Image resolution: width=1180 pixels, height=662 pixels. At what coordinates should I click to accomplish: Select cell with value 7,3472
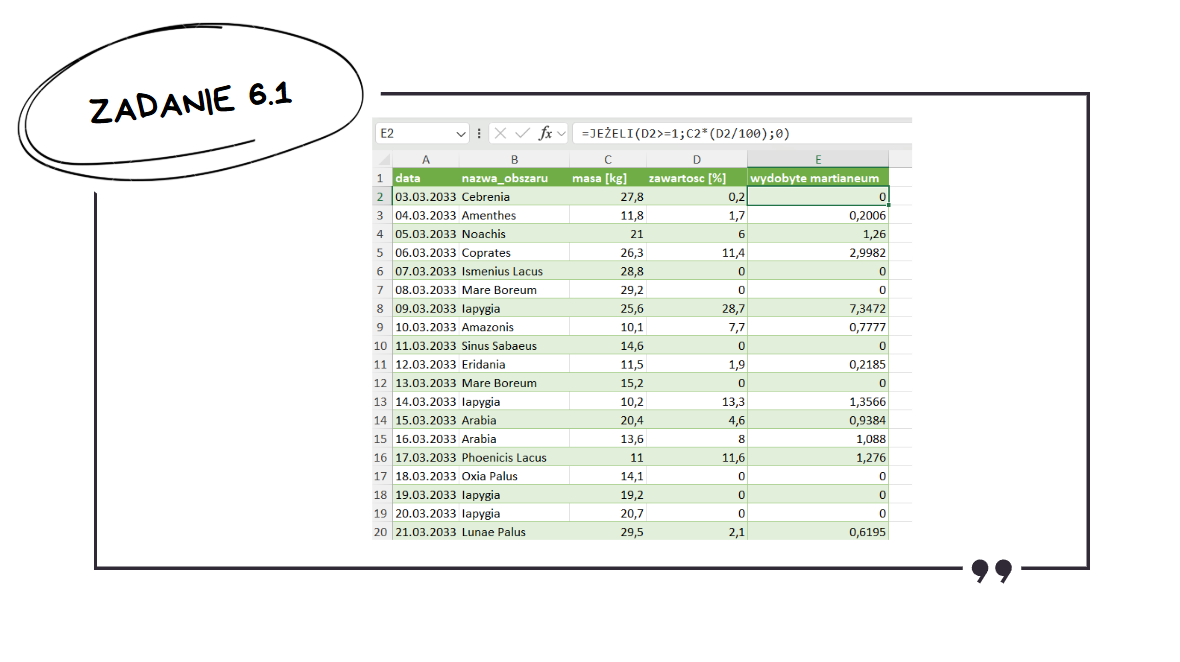(x=818, y=308)
